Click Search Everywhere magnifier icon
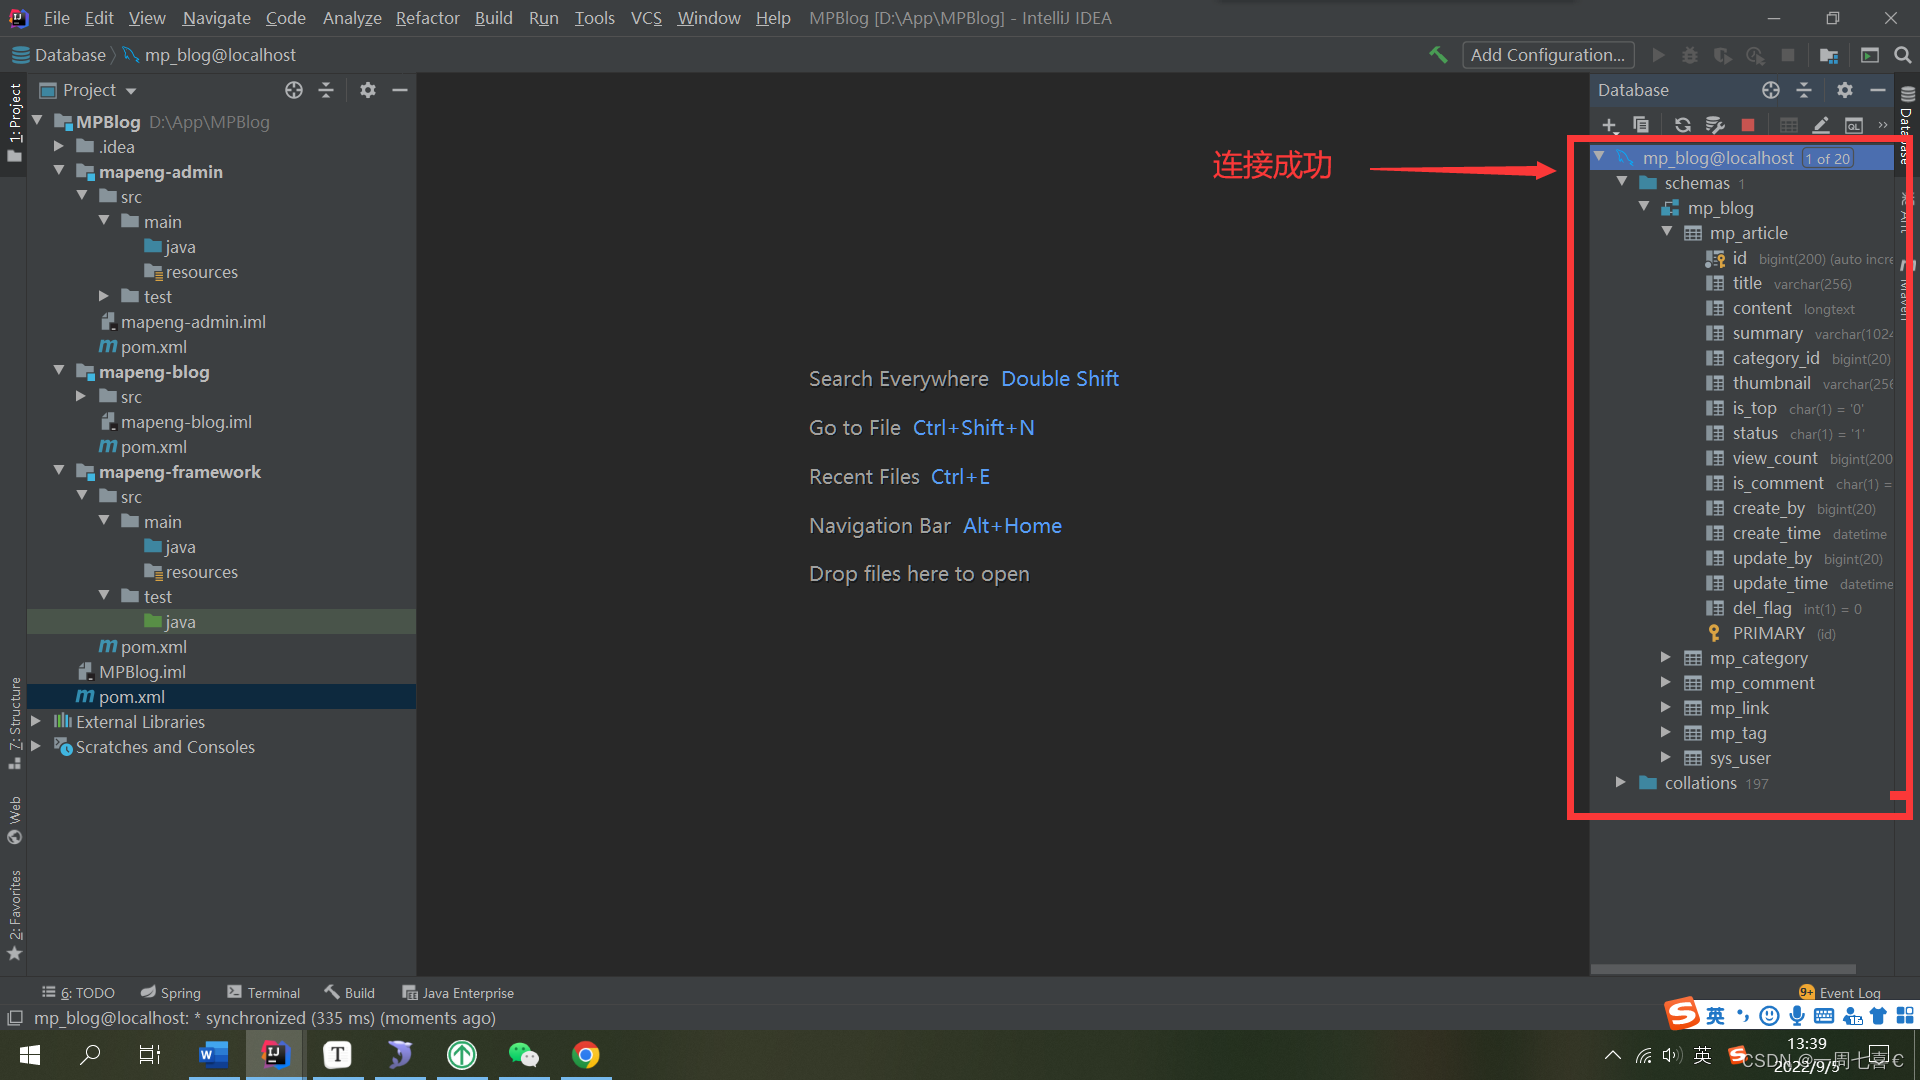 [x=1903, y=55]
